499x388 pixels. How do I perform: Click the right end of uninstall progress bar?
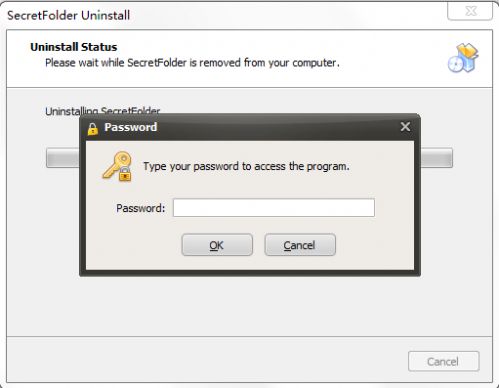tap(437, 158)
